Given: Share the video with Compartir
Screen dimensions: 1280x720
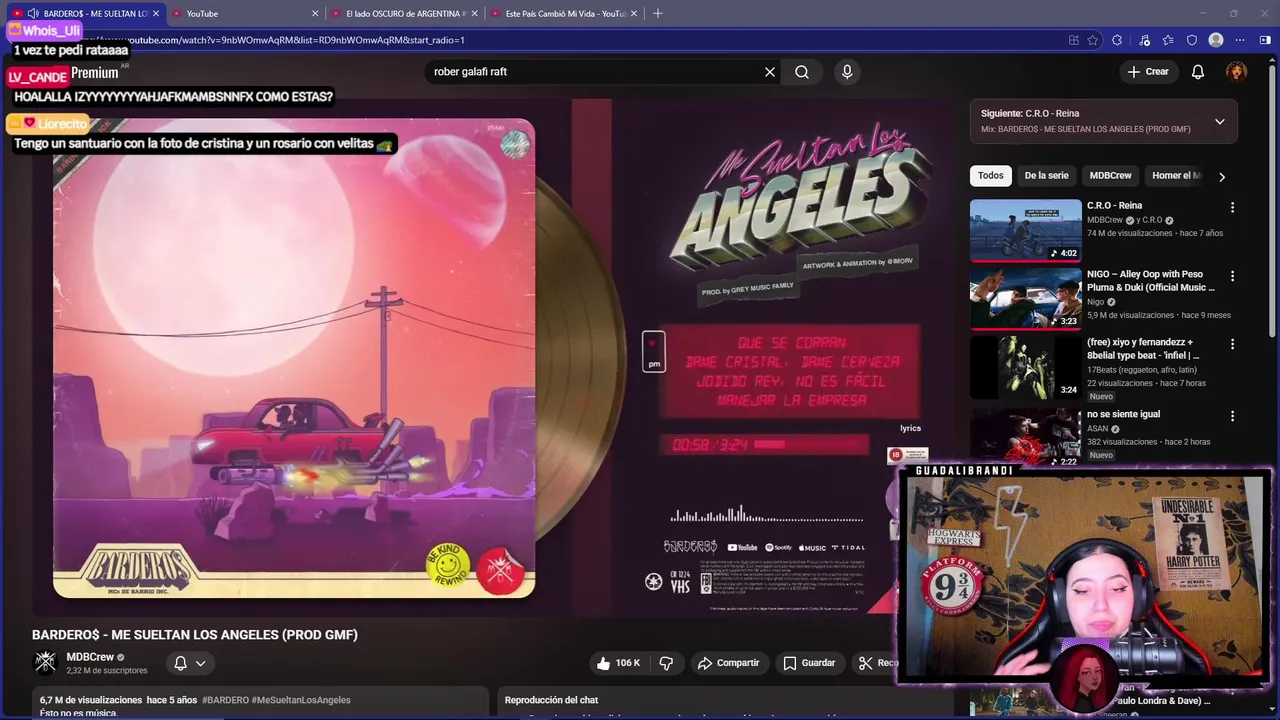Looking at the screenshot, I should tap(728, 663).
